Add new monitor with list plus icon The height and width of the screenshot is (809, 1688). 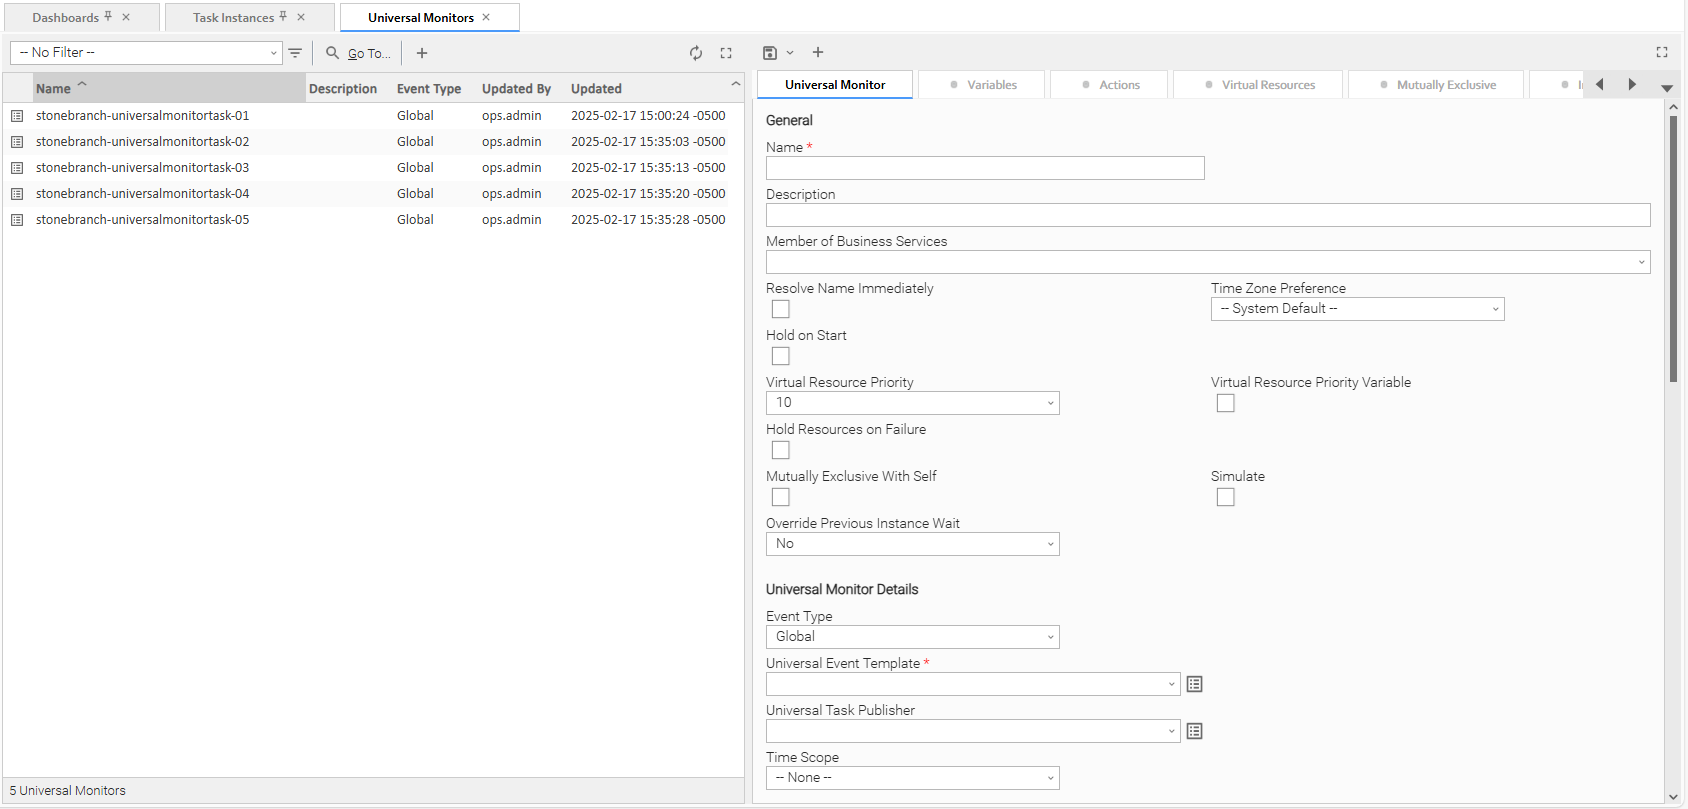[x=422, y=53]
